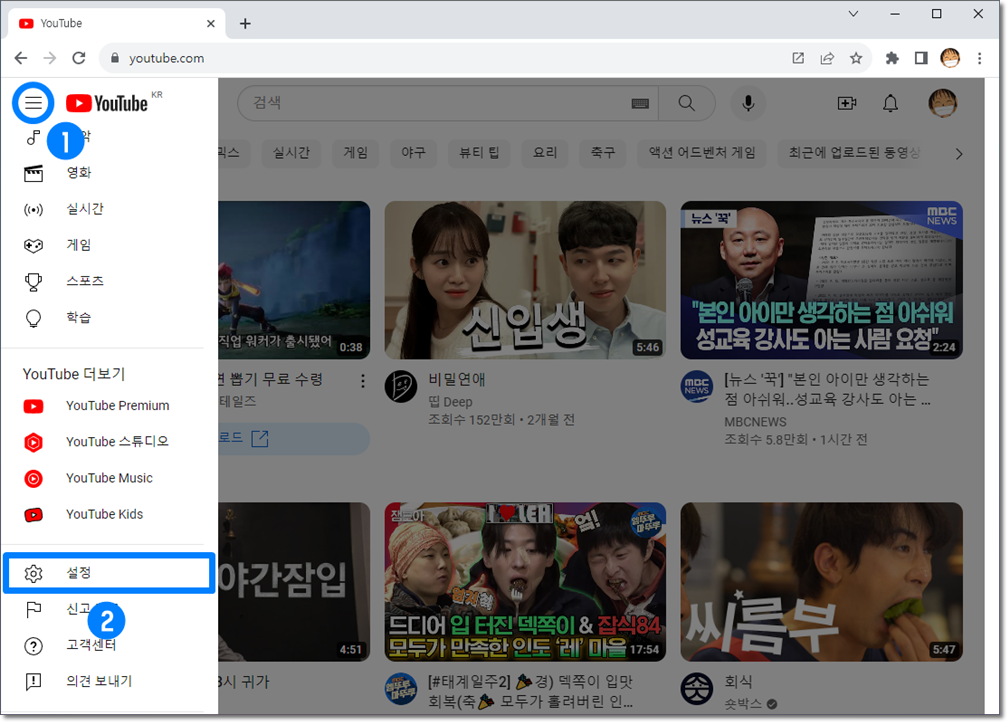The image size is (1008, 723).
Task: Click the open-in-app icon in address bar
Action: [x=798, y=58]
